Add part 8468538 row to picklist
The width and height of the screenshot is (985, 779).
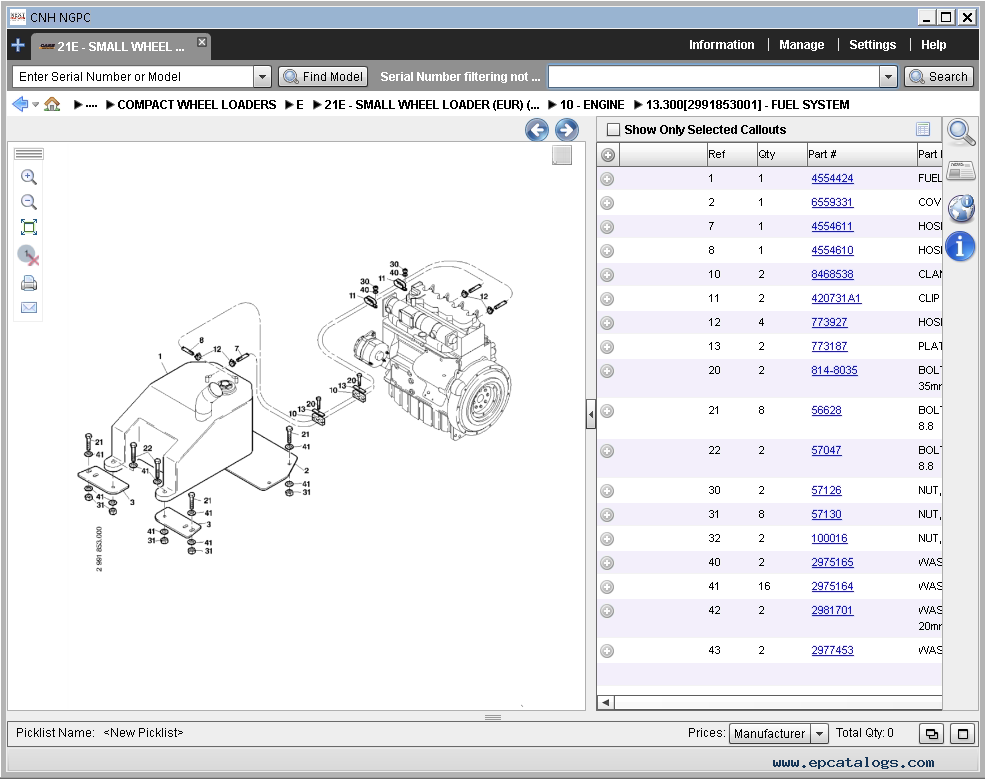(x=607, y=275)
